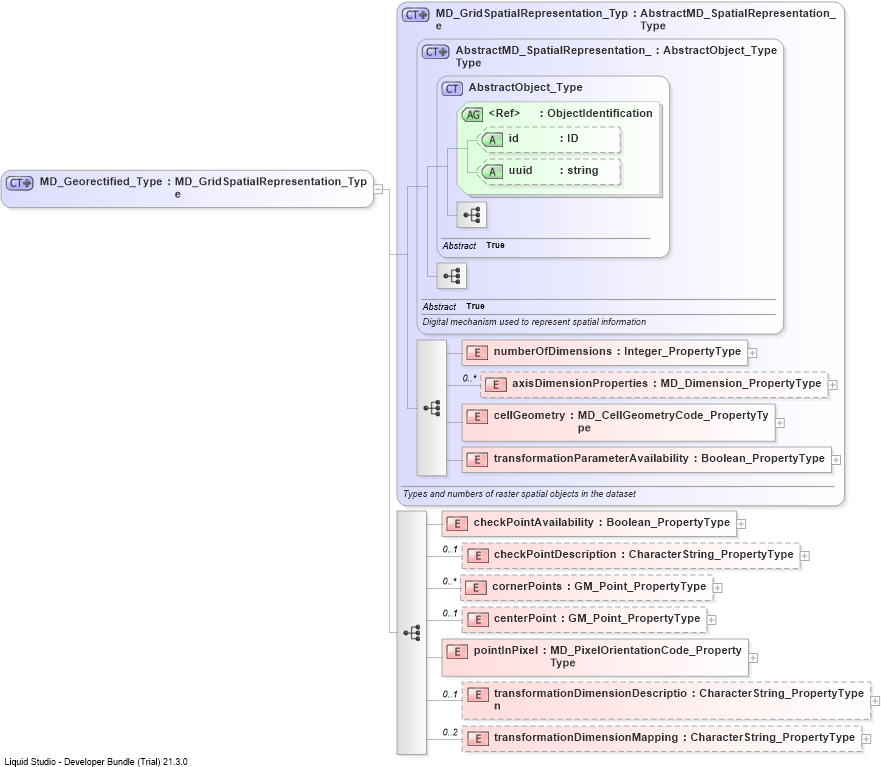Expand the cellGeometry element
Viewport: 881px width, 767px height.
pos(780,423)
